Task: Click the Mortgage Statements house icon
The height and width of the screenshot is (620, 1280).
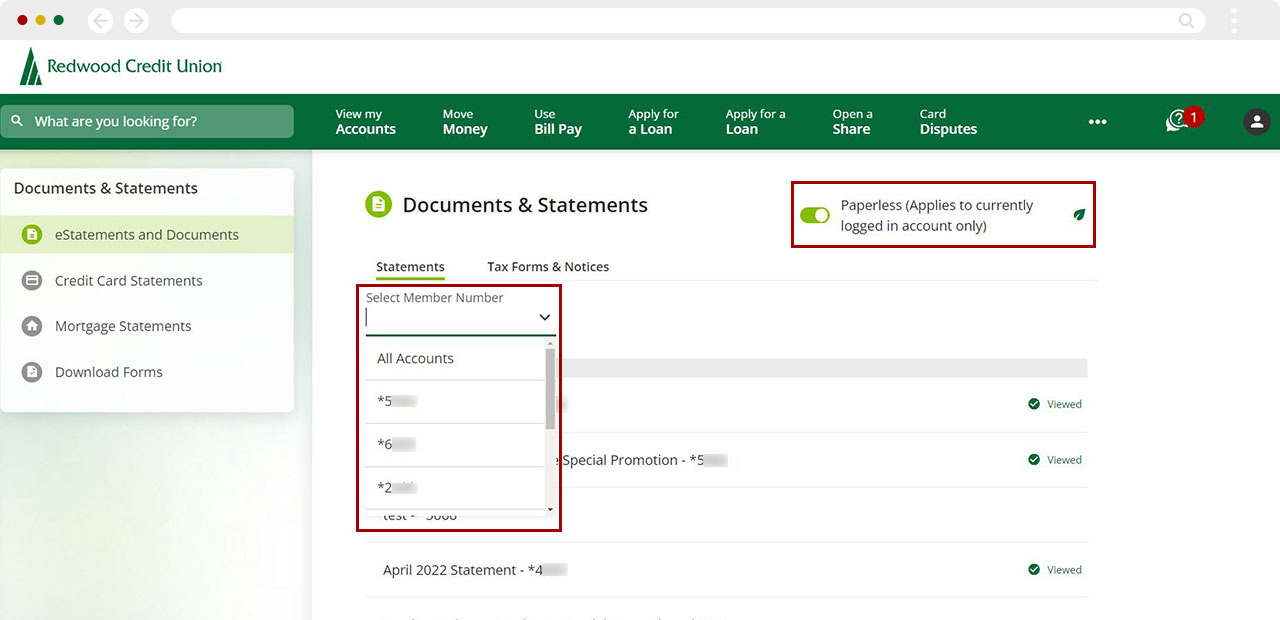Action: point(32,326)
